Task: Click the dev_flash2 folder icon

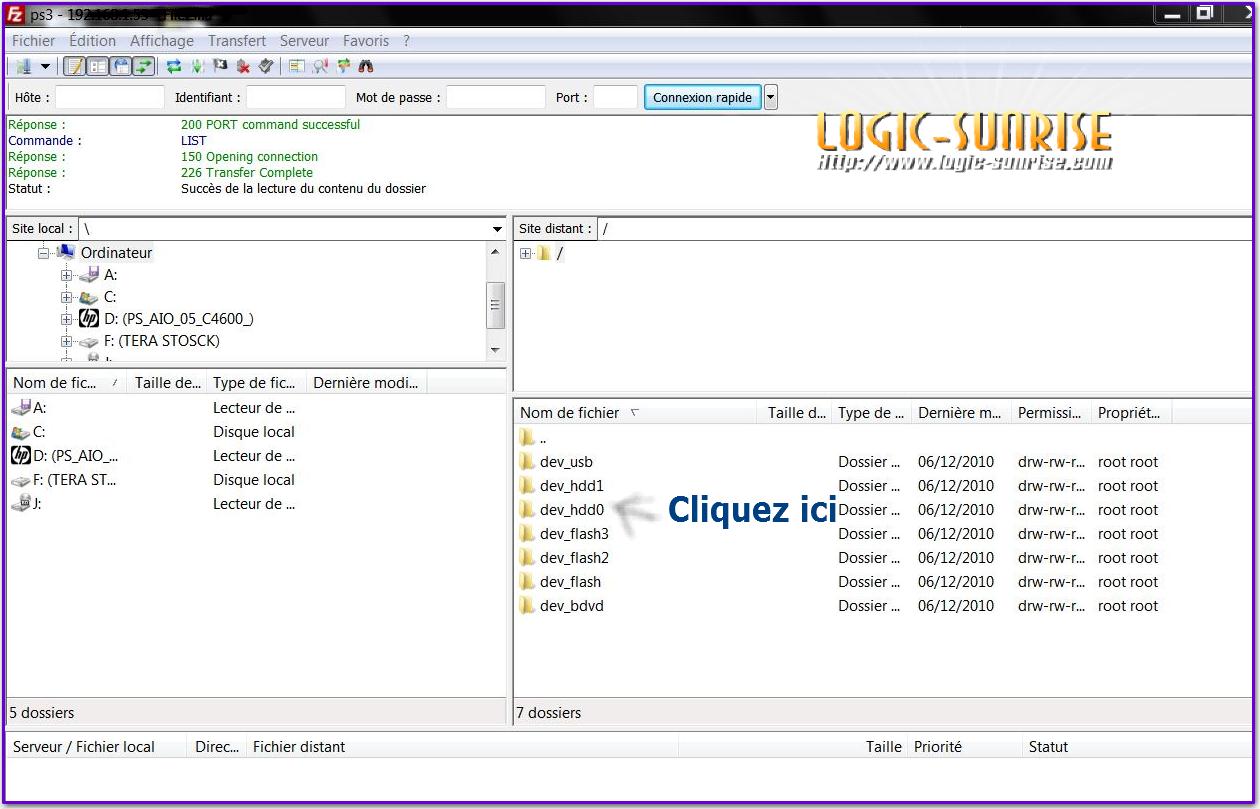Action: click(527, 558)
